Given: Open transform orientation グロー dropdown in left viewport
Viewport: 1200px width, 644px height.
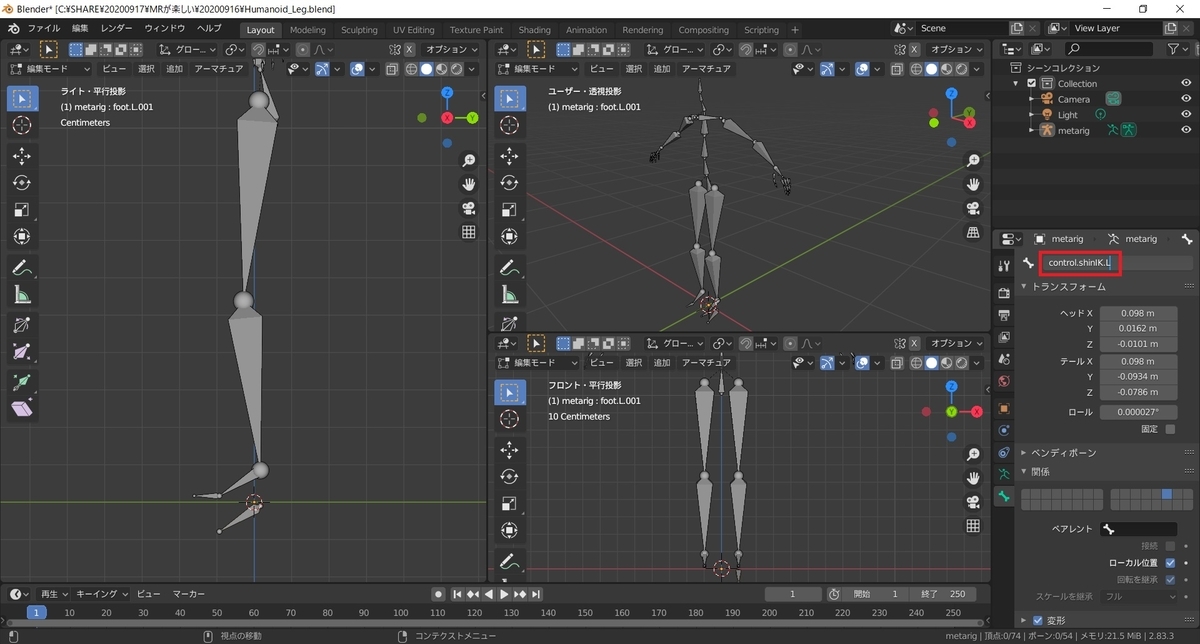Looking at the screenshot, I should (x=188, y=49).
